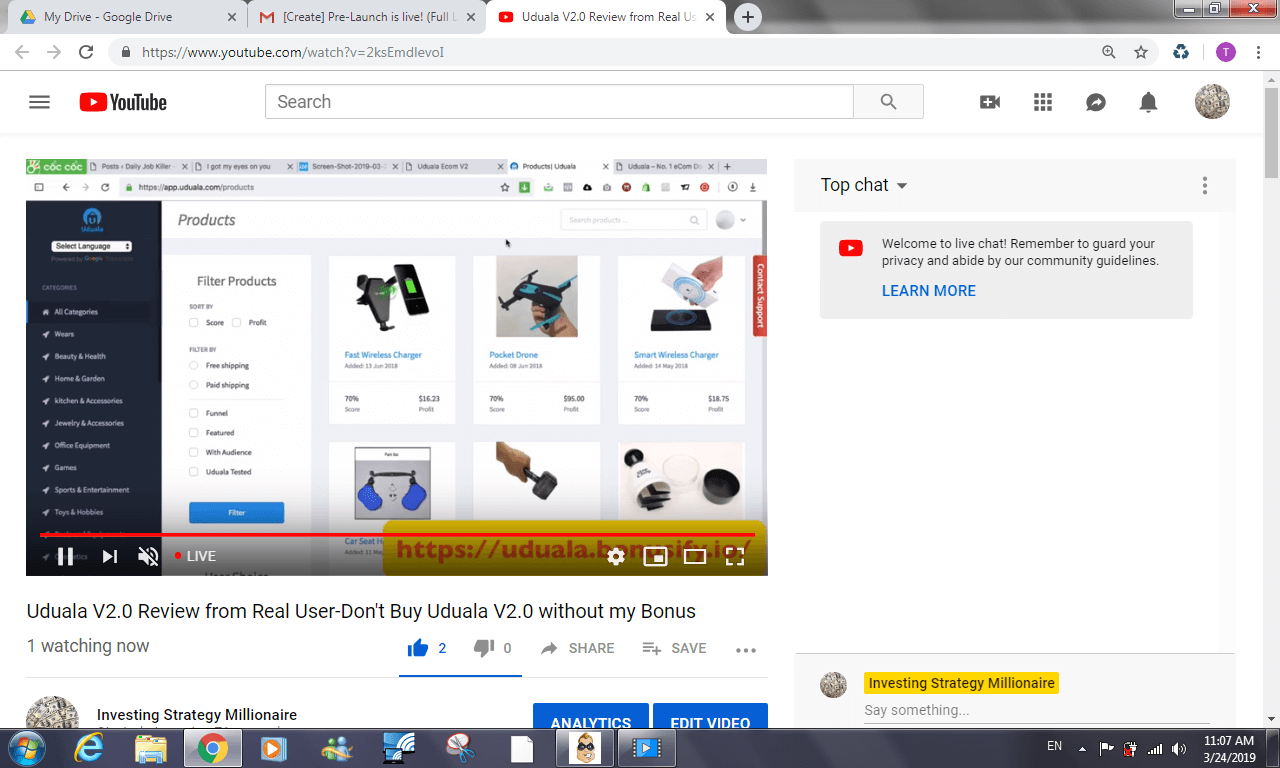
Task: Click the YouTube search magnifier button
Action: coord(888,102)
